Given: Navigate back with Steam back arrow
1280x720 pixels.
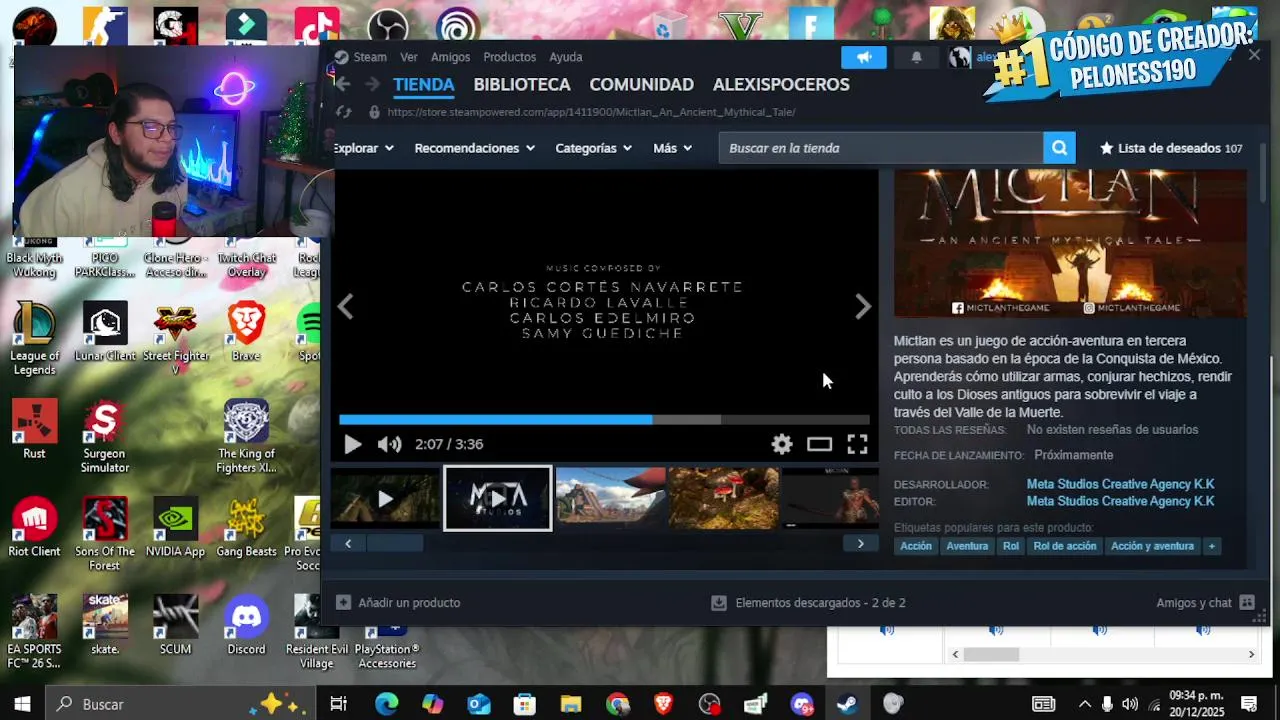Looking at the screenshot, I should 343,84.
